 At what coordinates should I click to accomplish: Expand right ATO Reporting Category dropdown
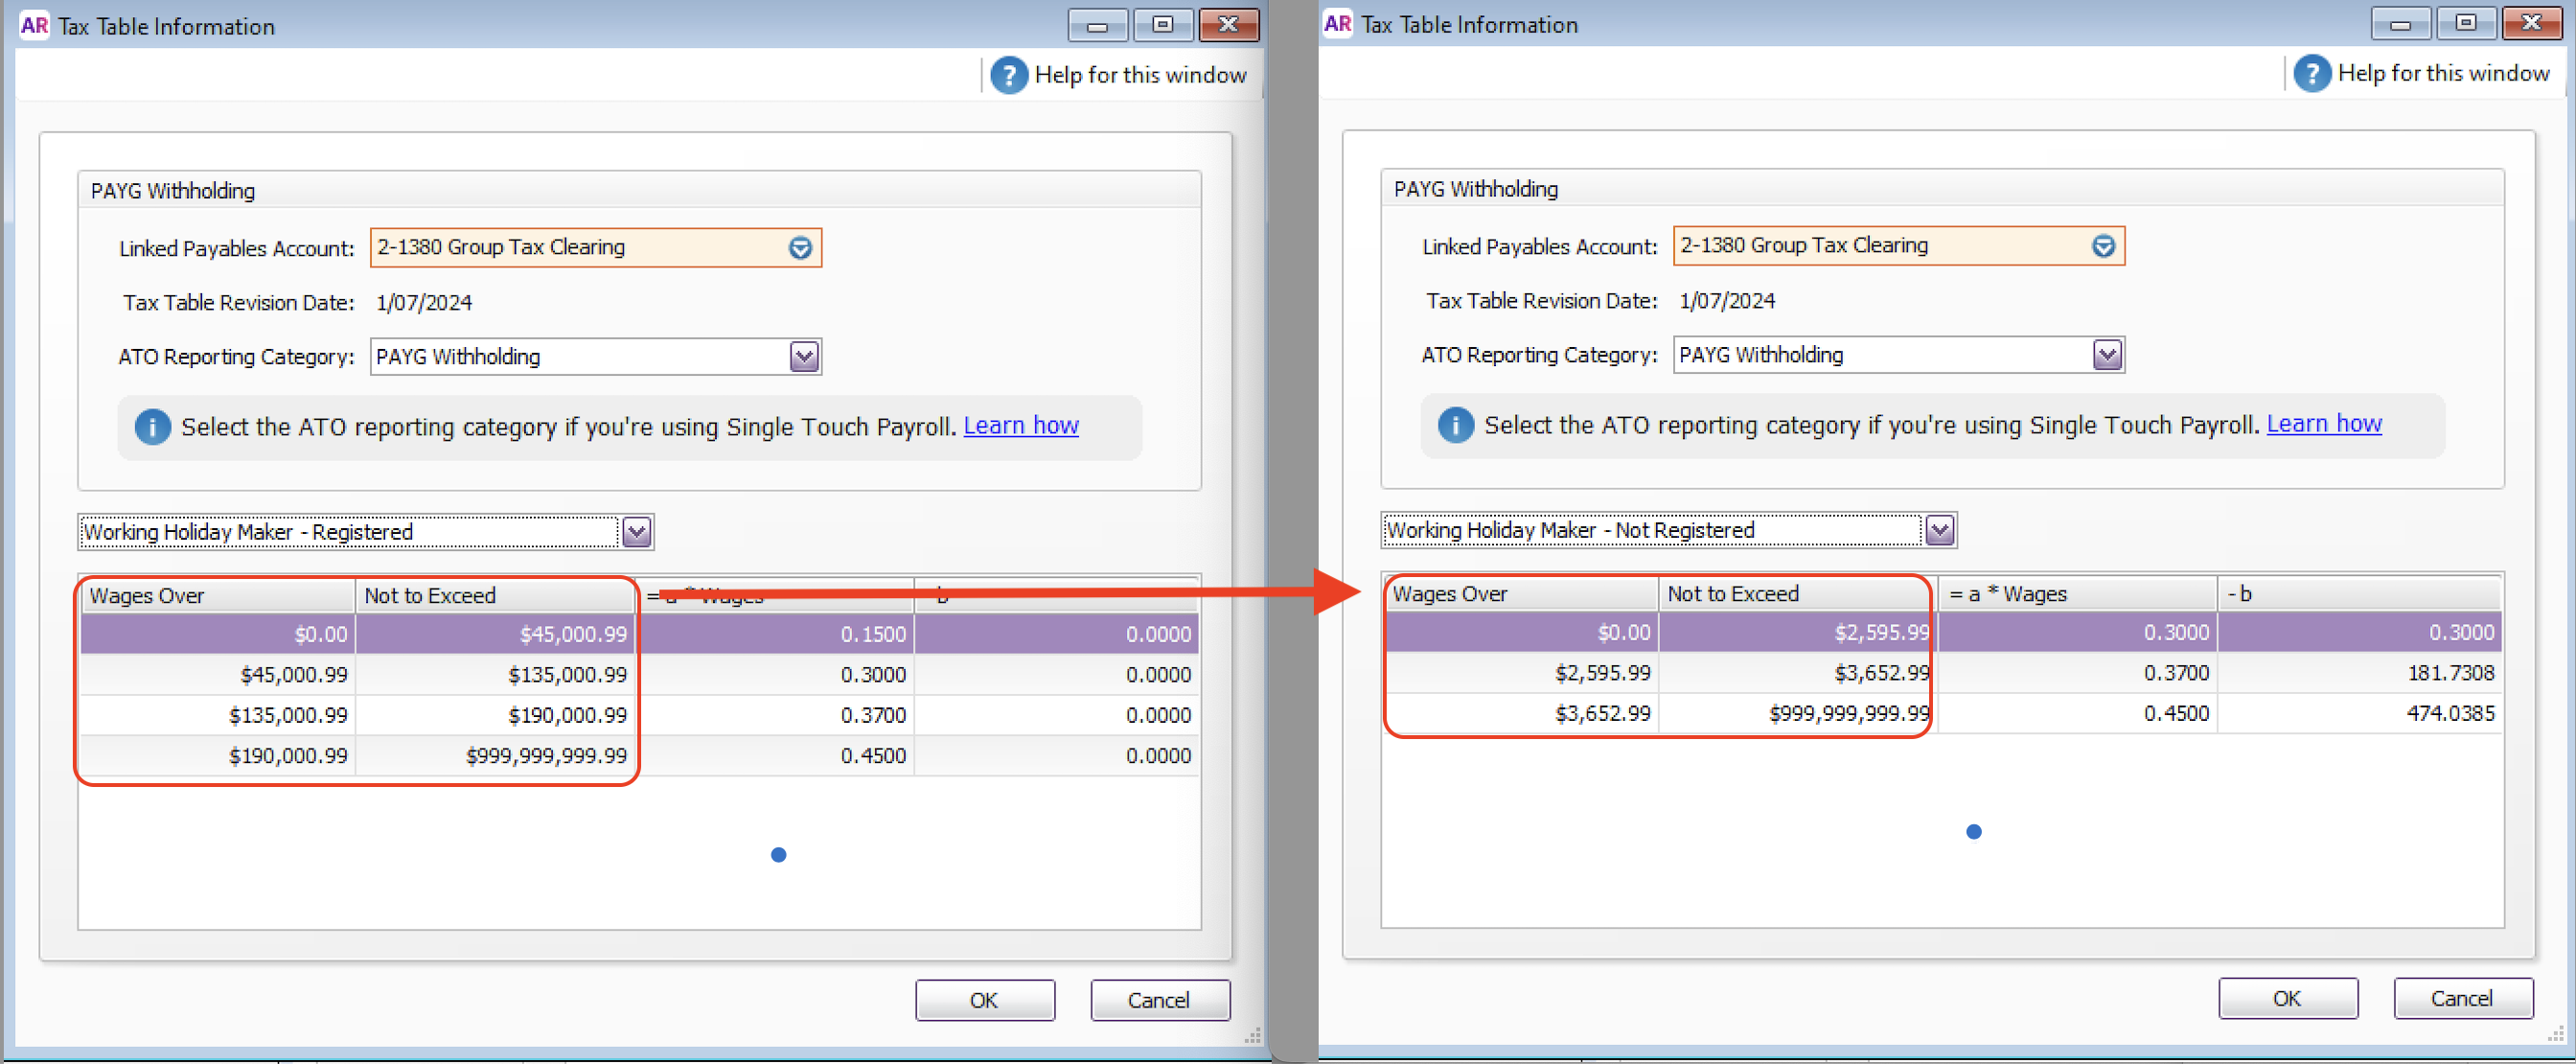click(x=2107, y=355)
